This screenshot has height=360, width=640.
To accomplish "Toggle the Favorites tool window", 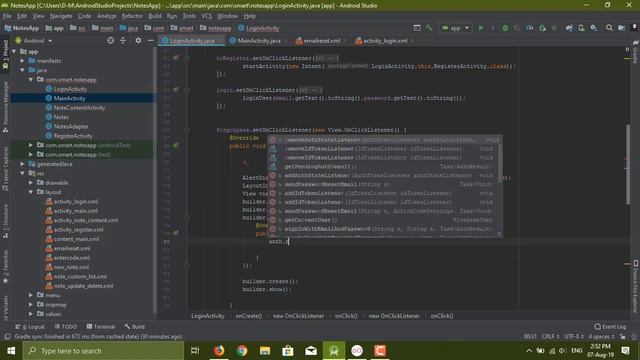I will 5,267.
